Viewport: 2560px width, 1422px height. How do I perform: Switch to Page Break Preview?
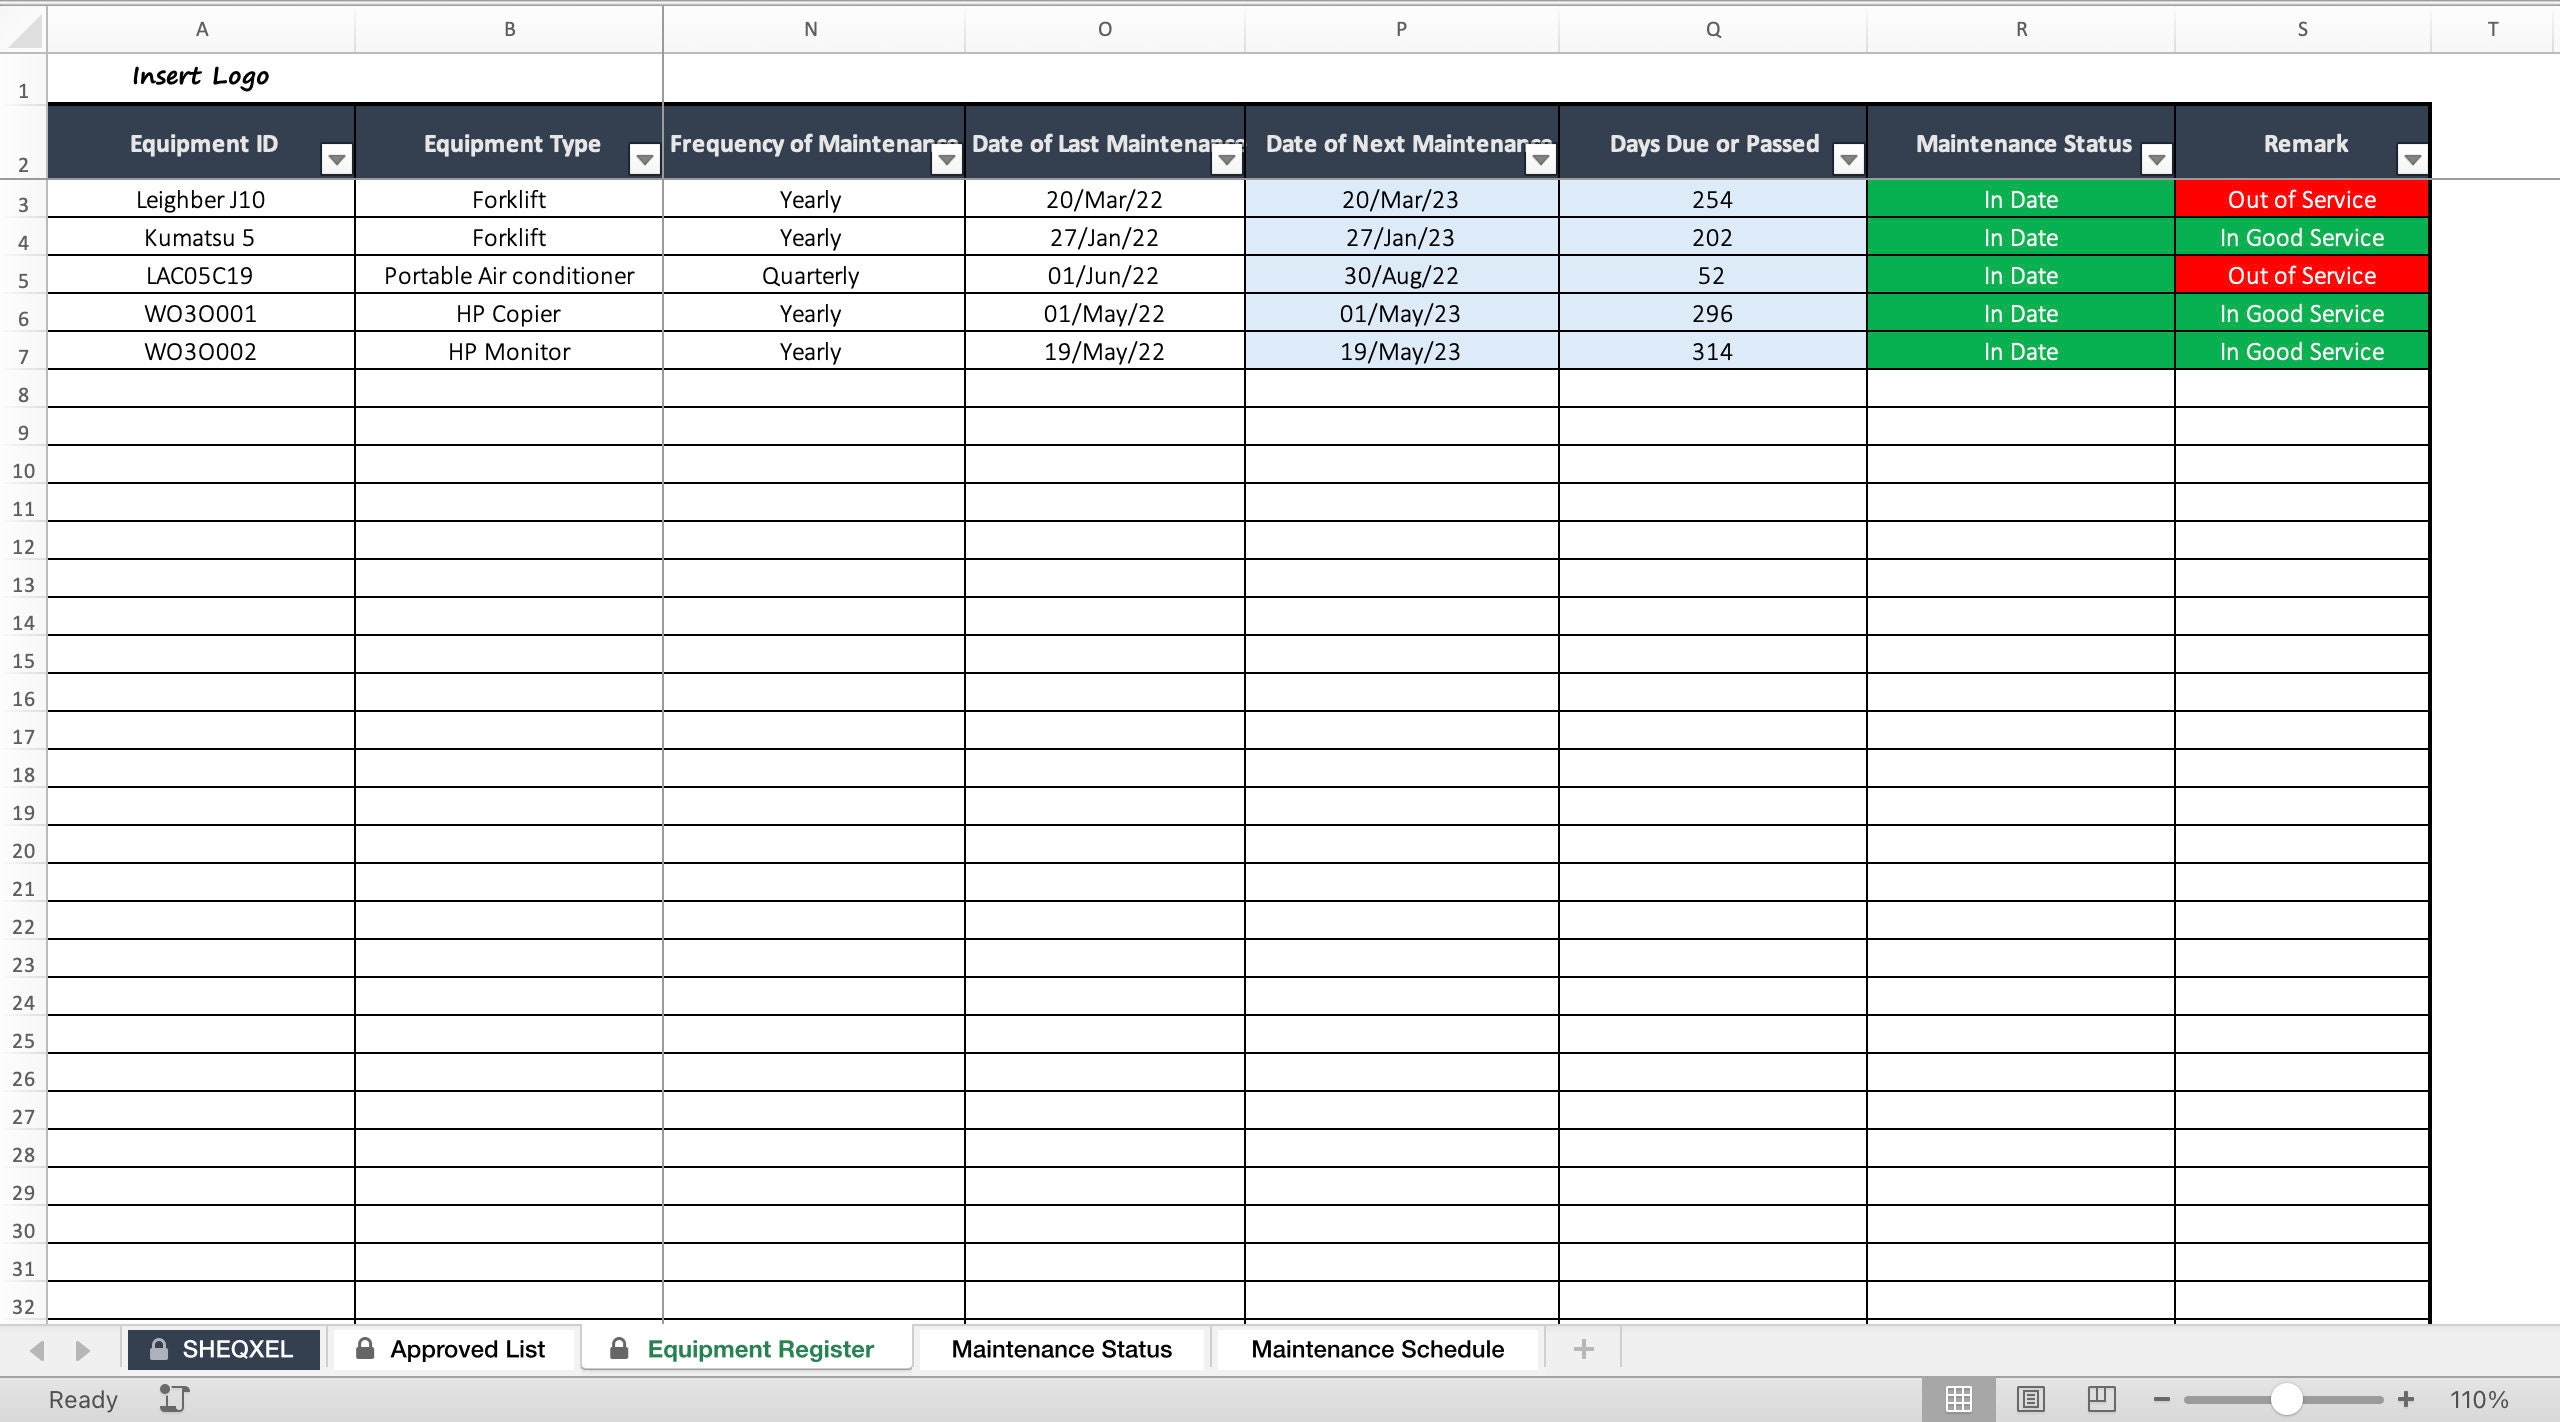click(x=2101, y=1399)
